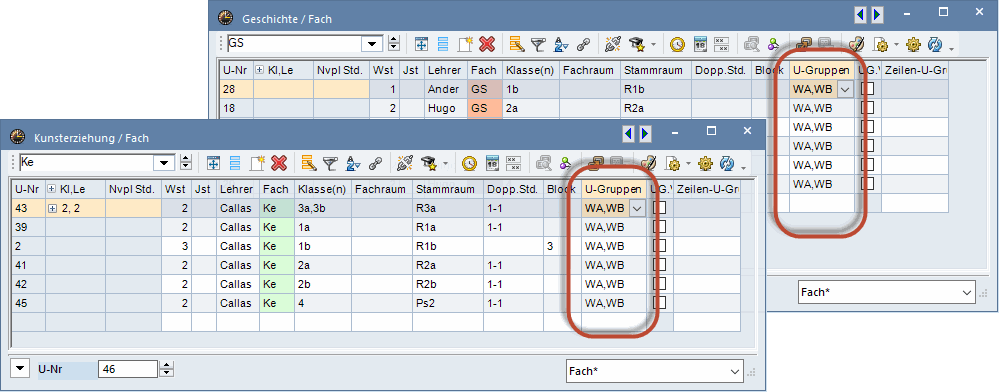The image size is (999, 392).
Task: Select the red GS subject cell of lesson 18
Action: (485, 108)
